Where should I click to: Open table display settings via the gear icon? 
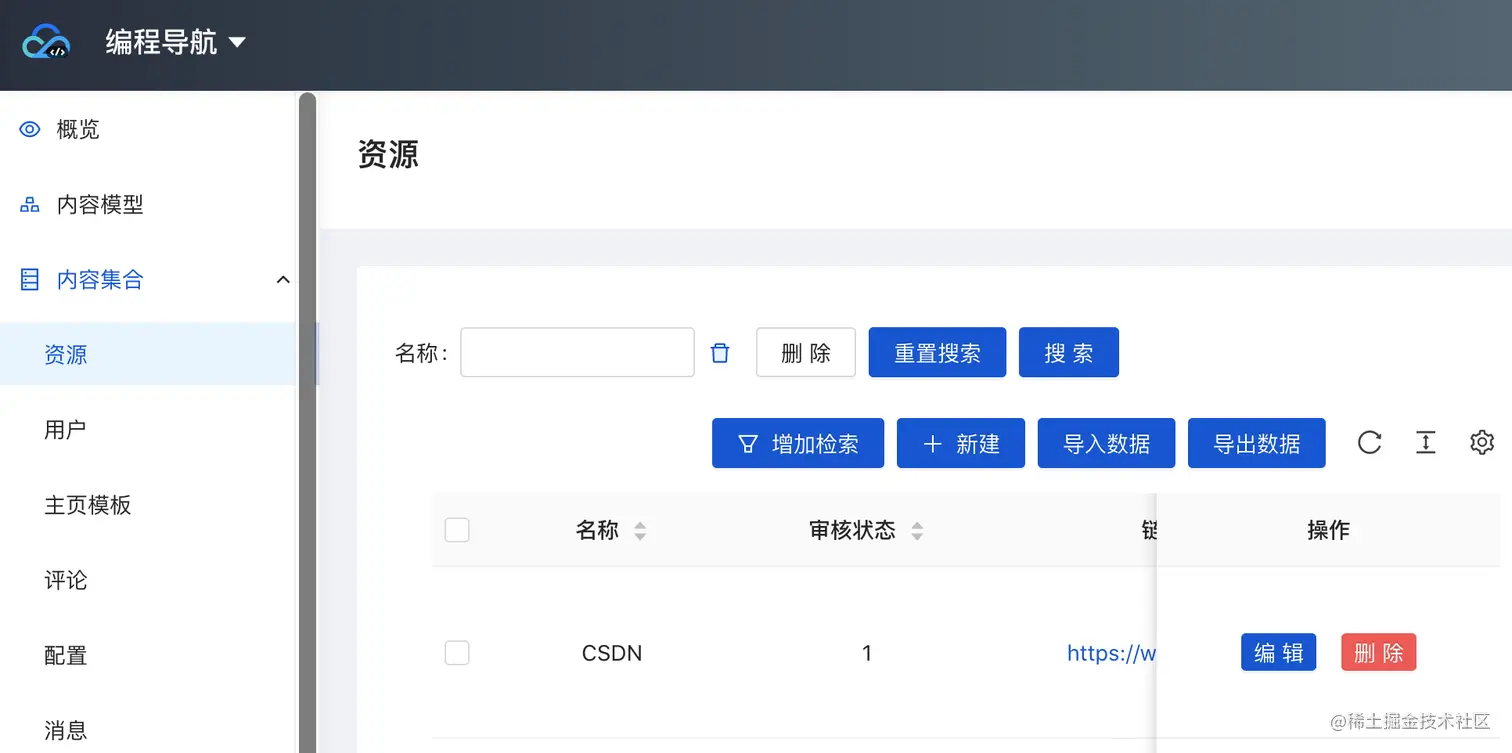coord(1481,442)
